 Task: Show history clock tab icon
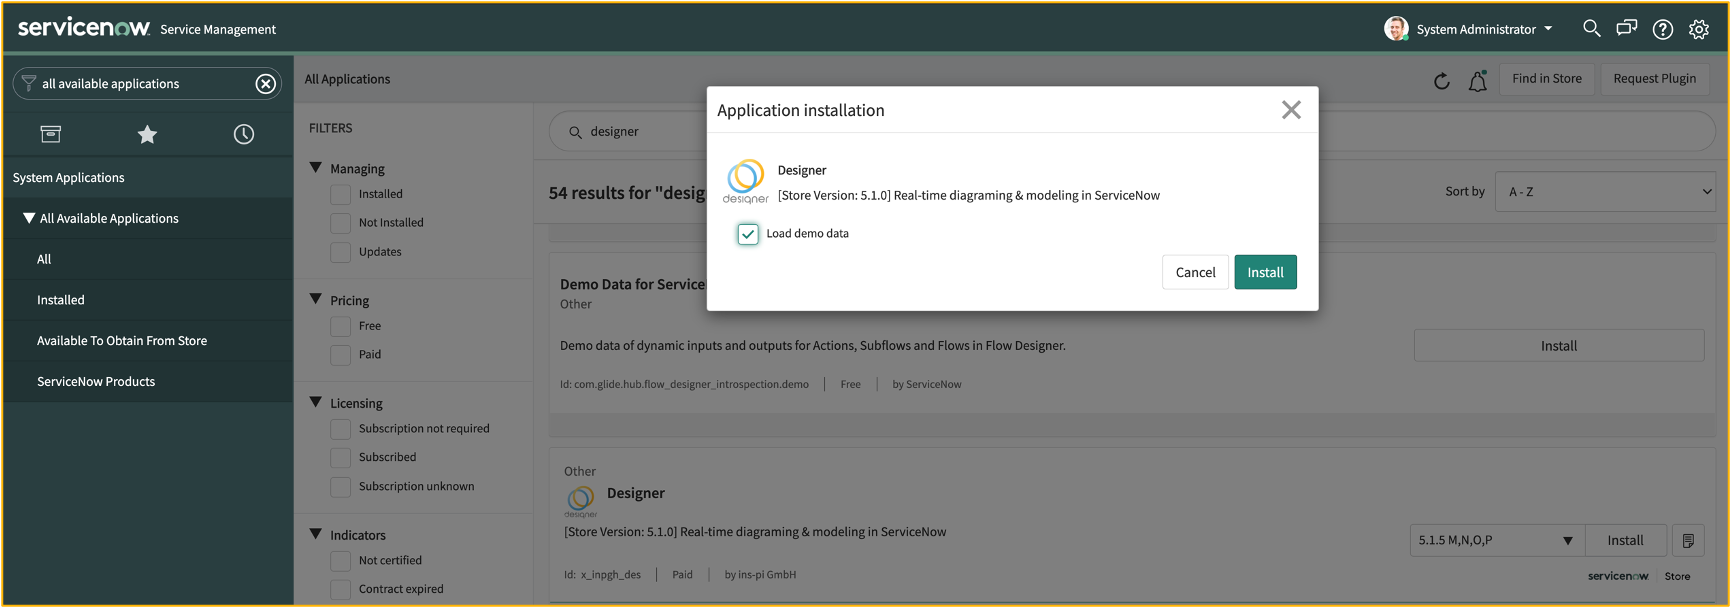click(244, 134)
